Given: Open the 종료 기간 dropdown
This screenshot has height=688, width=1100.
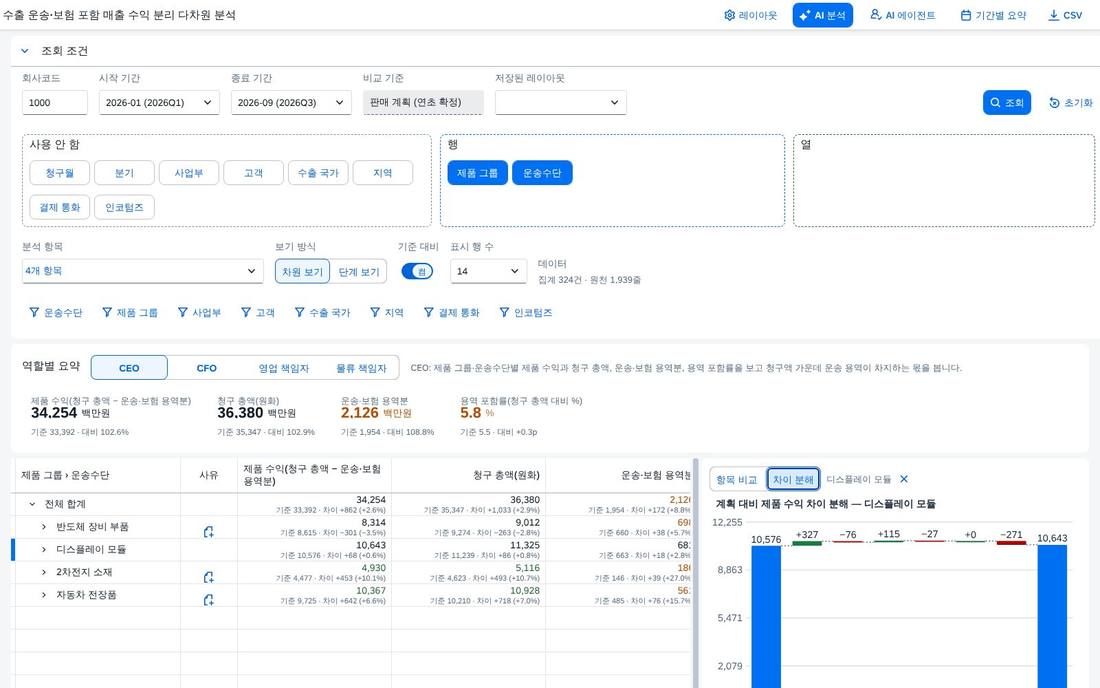Looking at the screenshot, I should [291, 102].
